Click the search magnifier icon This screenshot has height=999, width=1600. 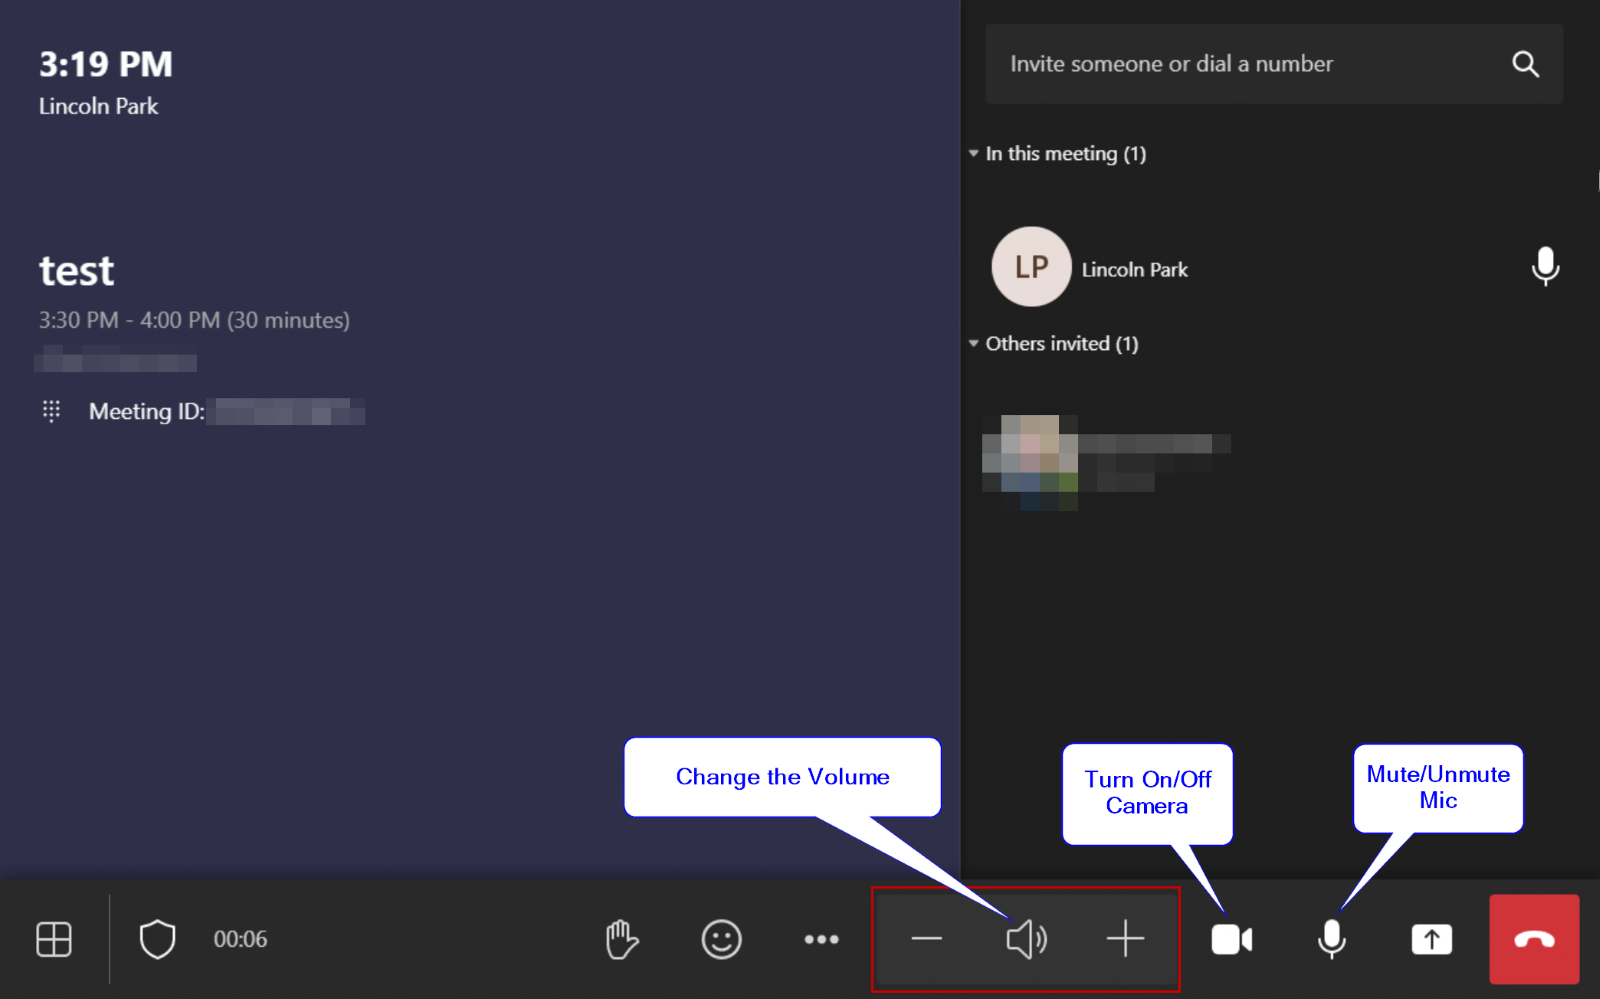[x=1525, y=64]
